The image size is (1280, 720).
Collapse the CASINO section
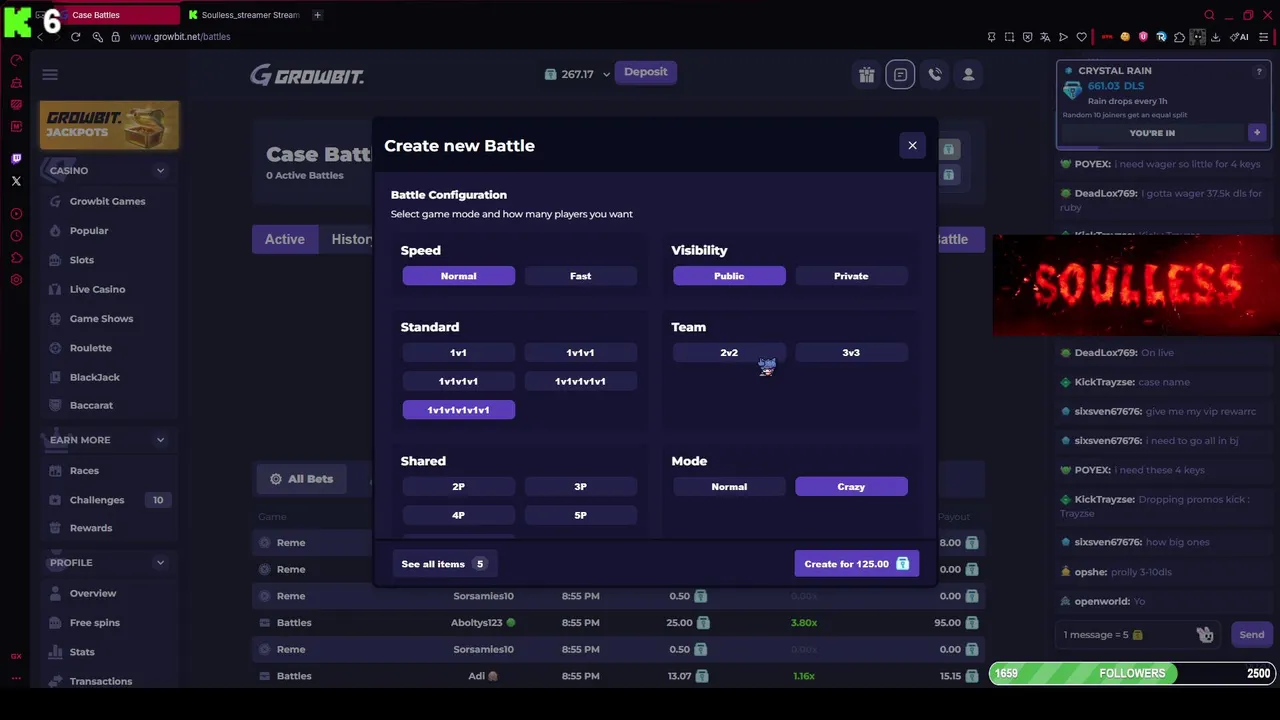point(160,170)
